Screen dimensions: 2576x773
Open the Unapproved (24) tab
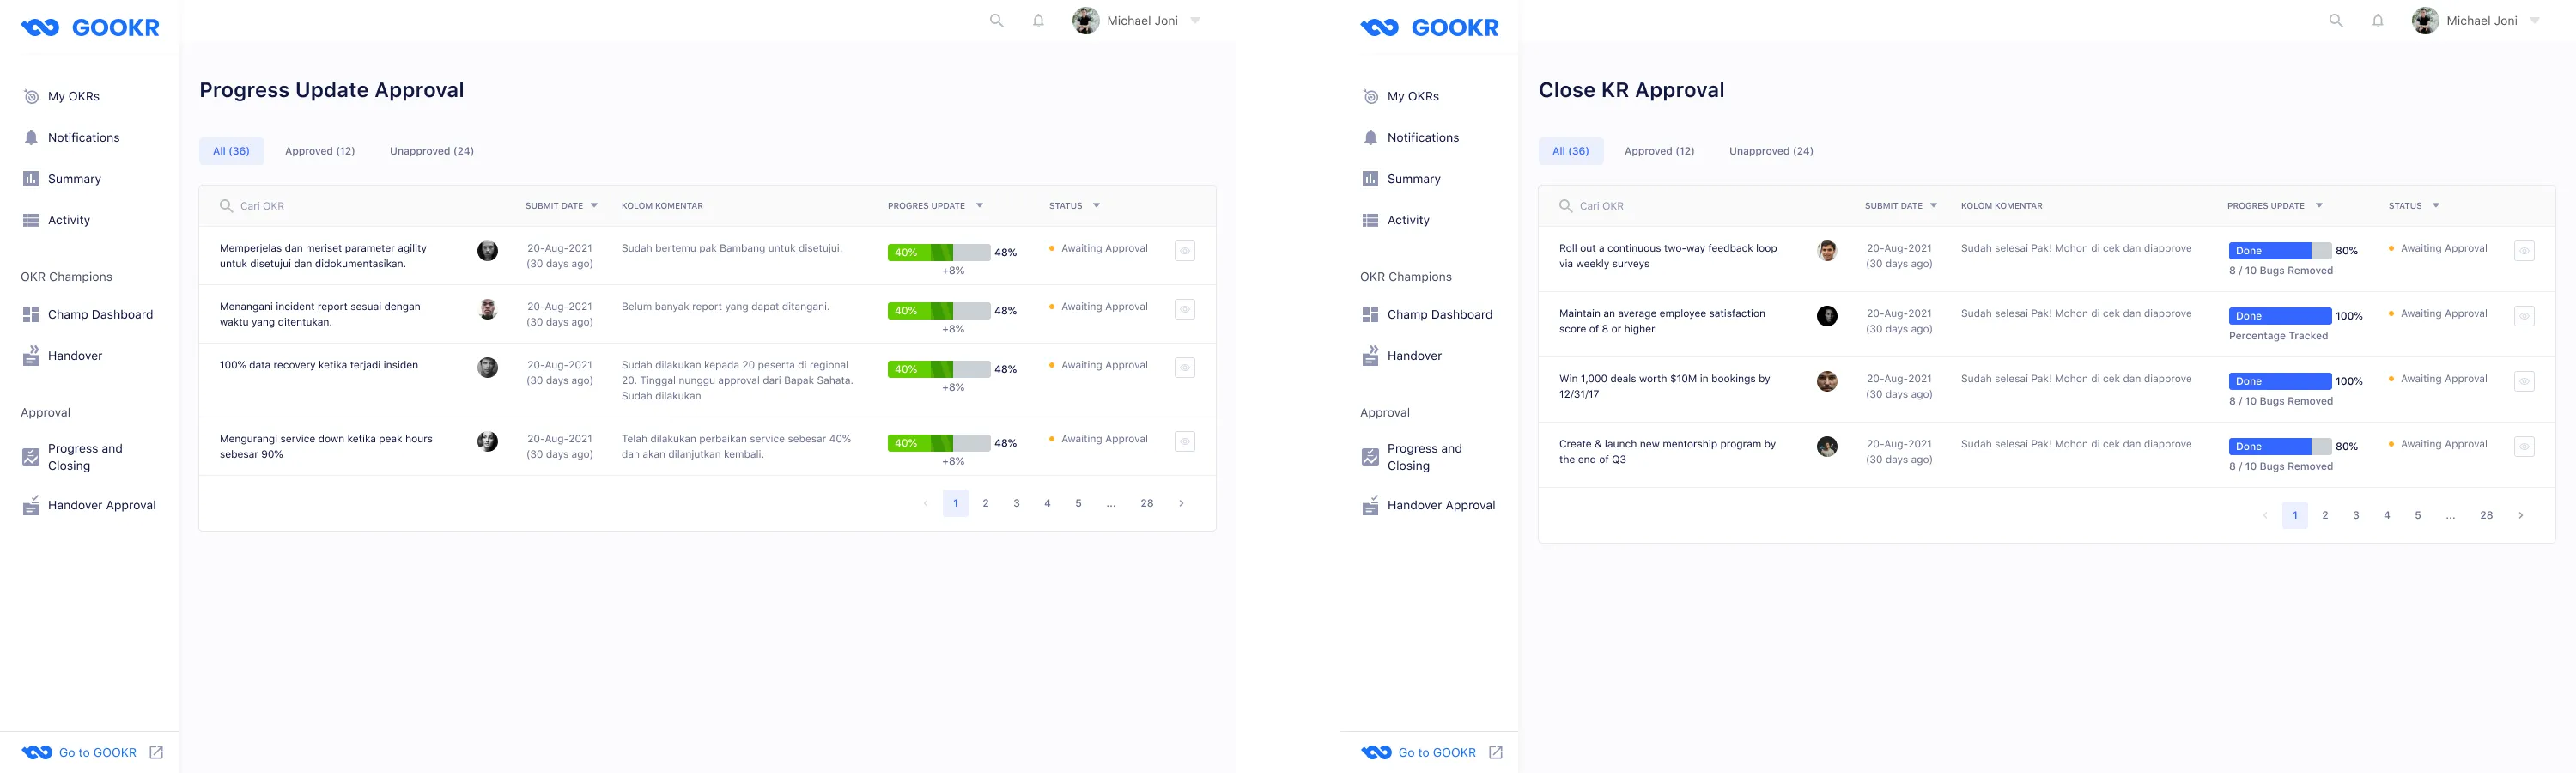(x=430, y=151)
